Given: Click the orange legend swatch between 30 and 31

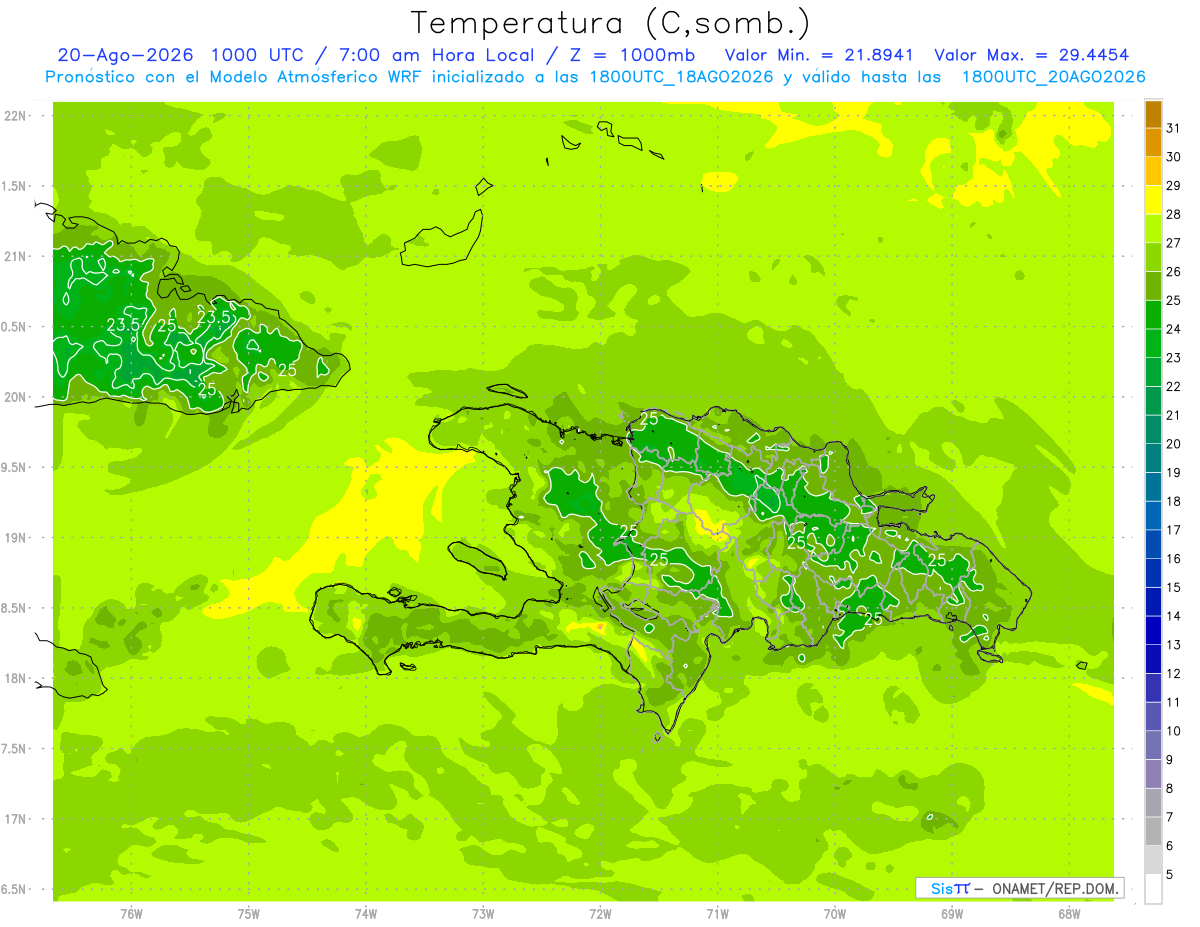Looking at the screenshot, I should [x=1153, y=142].
